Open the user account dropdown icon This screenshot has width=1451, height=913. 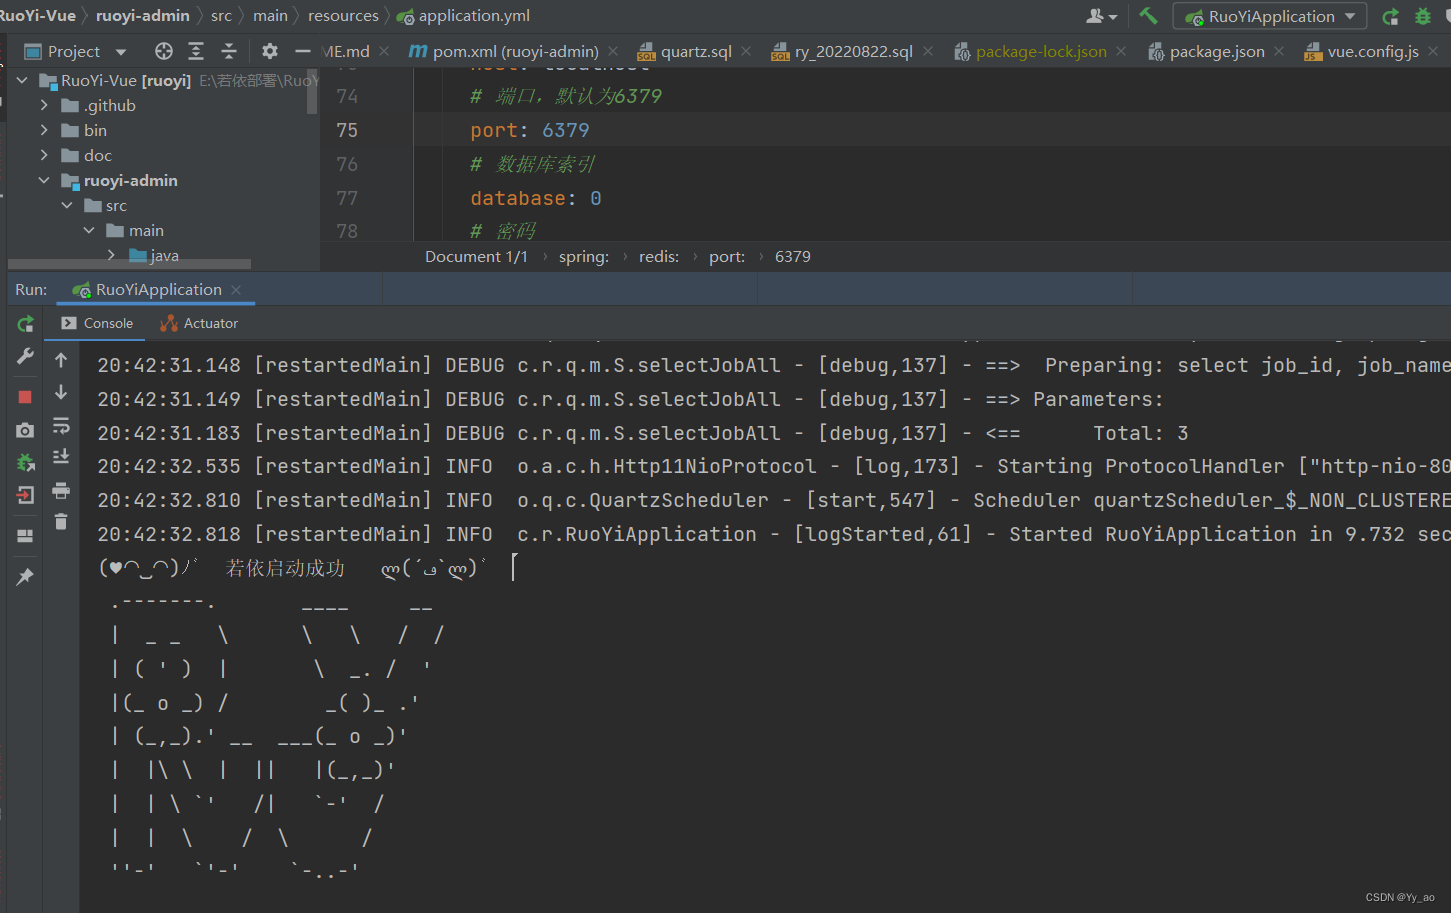(x=1101, y=16)
